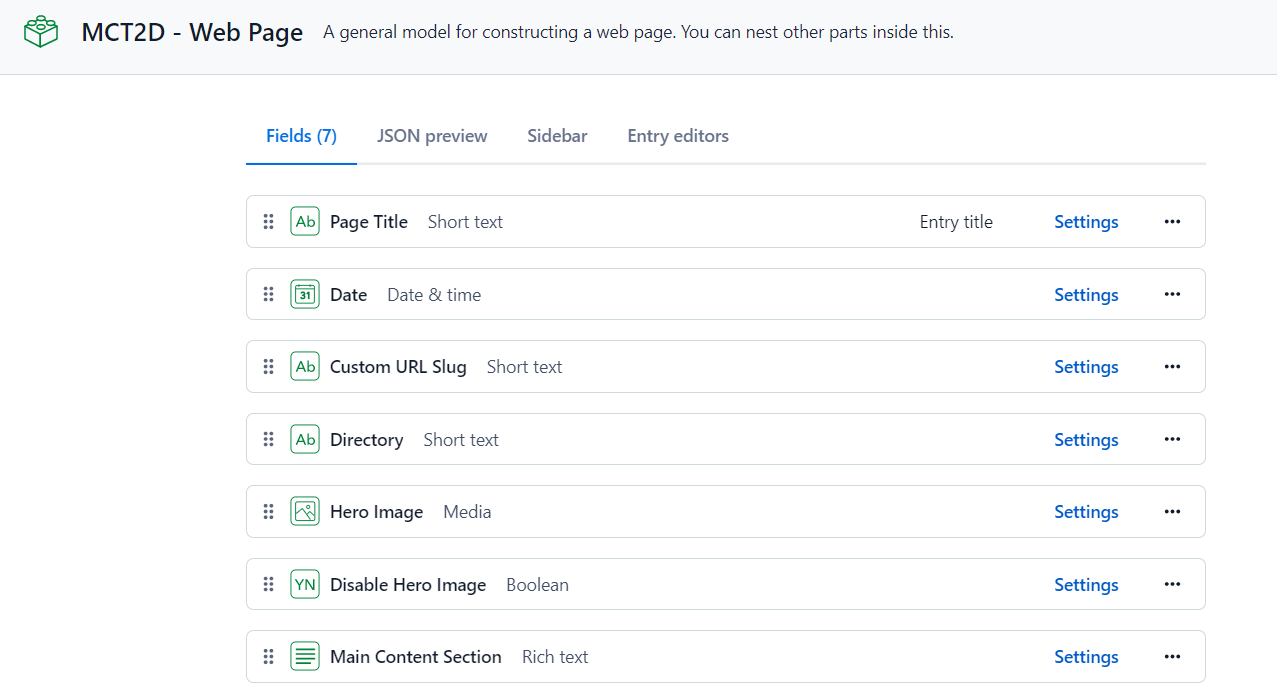
Task: Open the three-dot menu for Page Title
Action: tap(1173, 222)
